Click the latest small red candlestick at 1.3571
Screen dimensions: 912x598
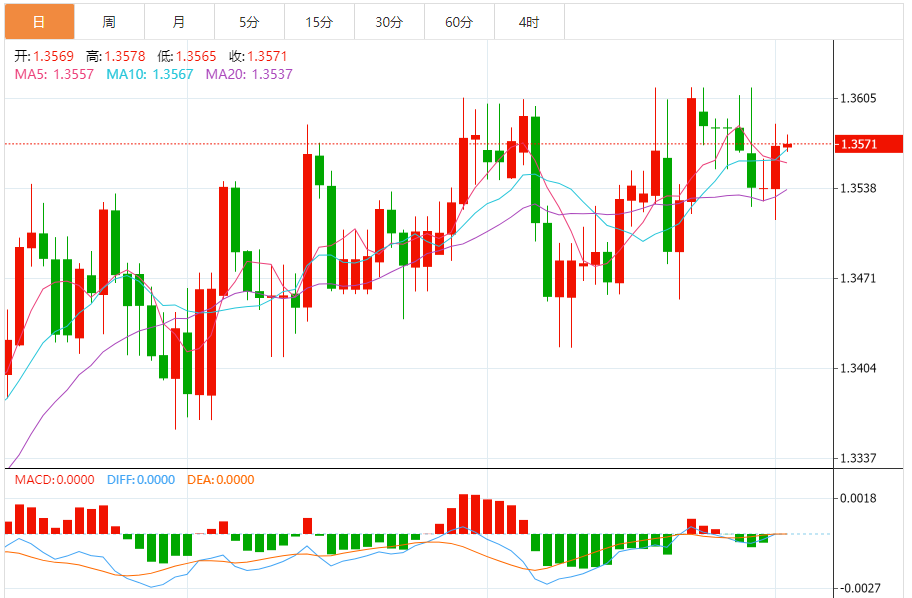click(788, 144)
